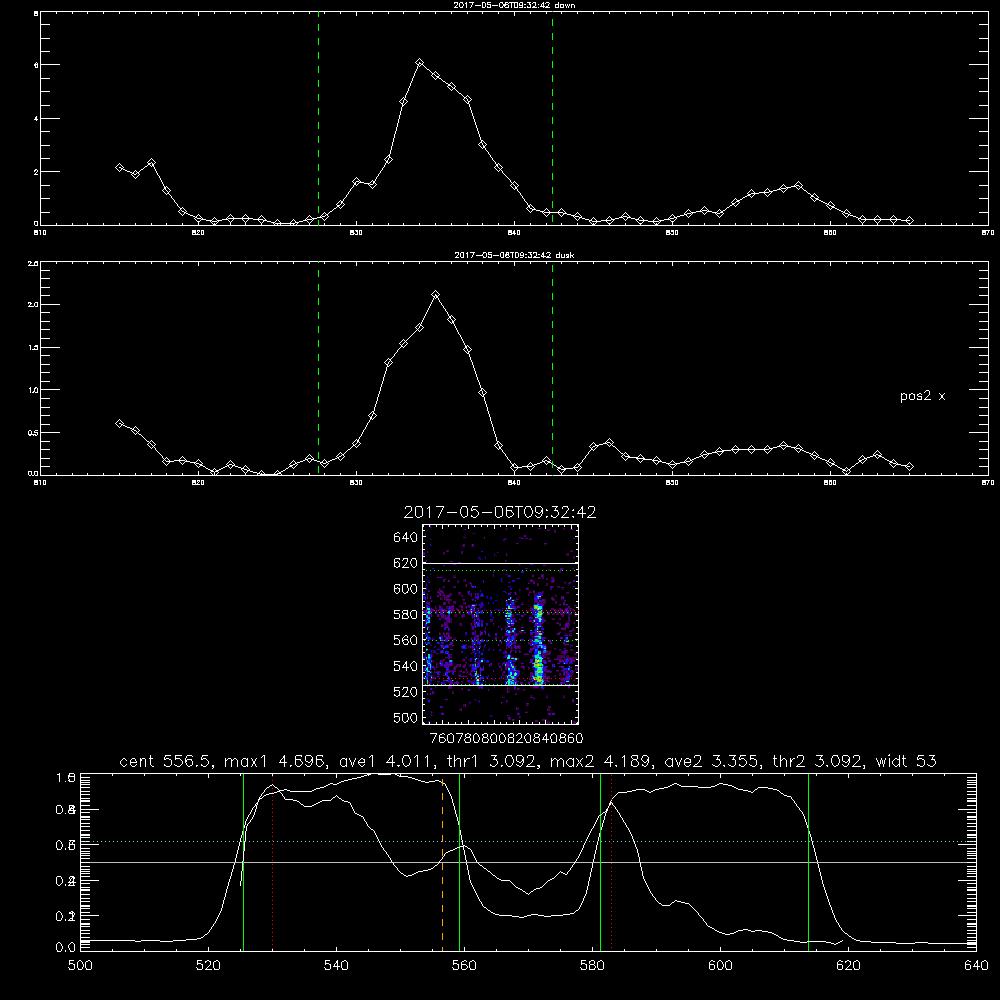Select left green dashed line in dusk plot

click(x=318, y=368)
